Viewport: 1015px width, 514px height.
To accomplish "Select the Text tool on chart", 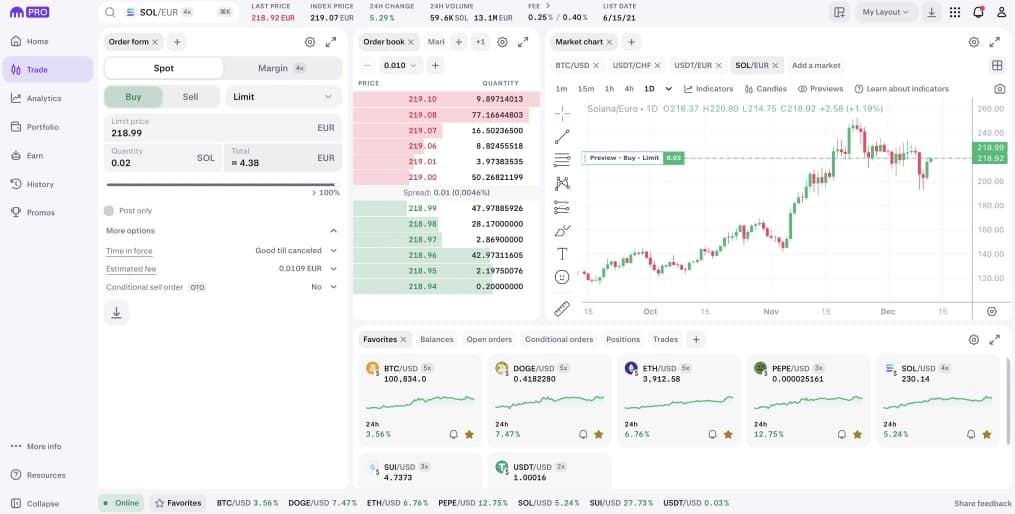I will pos(562,254).
